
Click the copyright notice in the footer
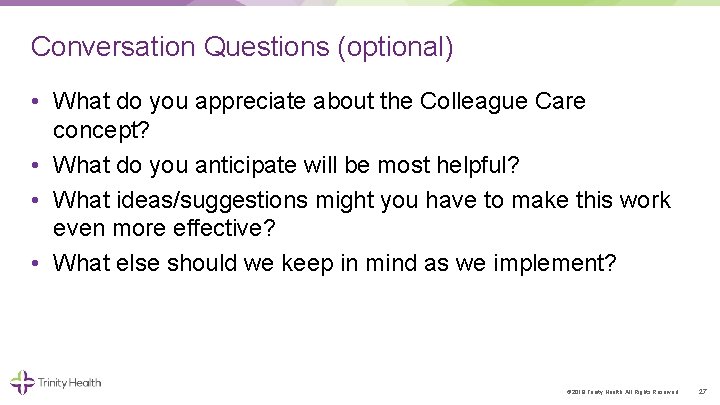pos(622,391)
